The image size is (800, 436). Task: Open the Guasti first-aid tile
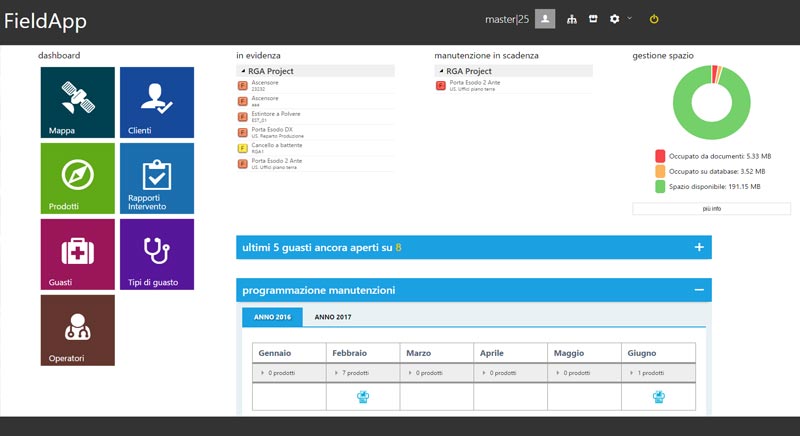coord(77,254)
